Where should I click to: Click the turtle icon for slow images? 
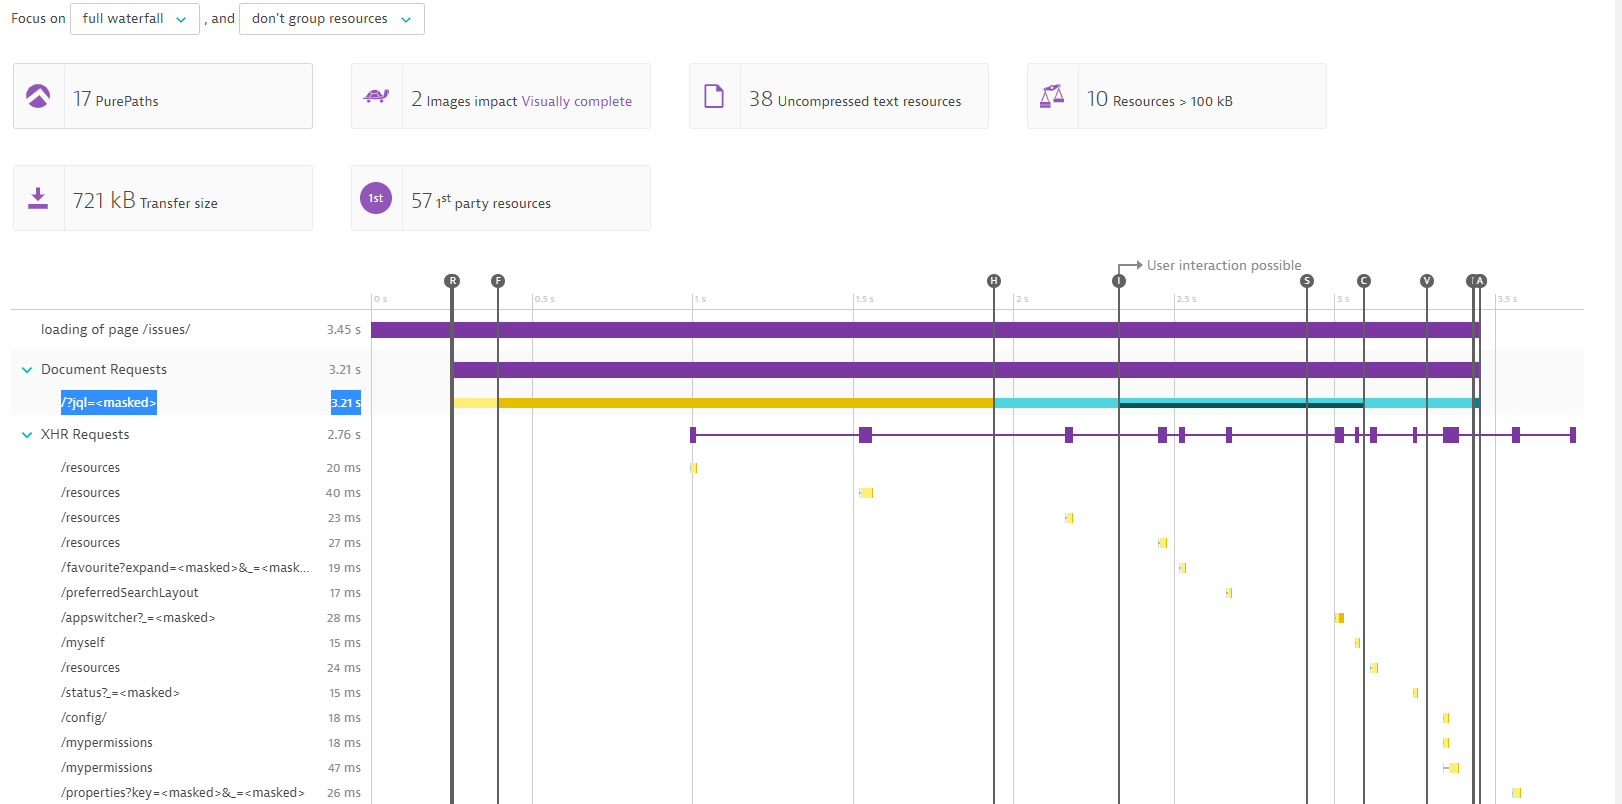[x=377, y=97]
